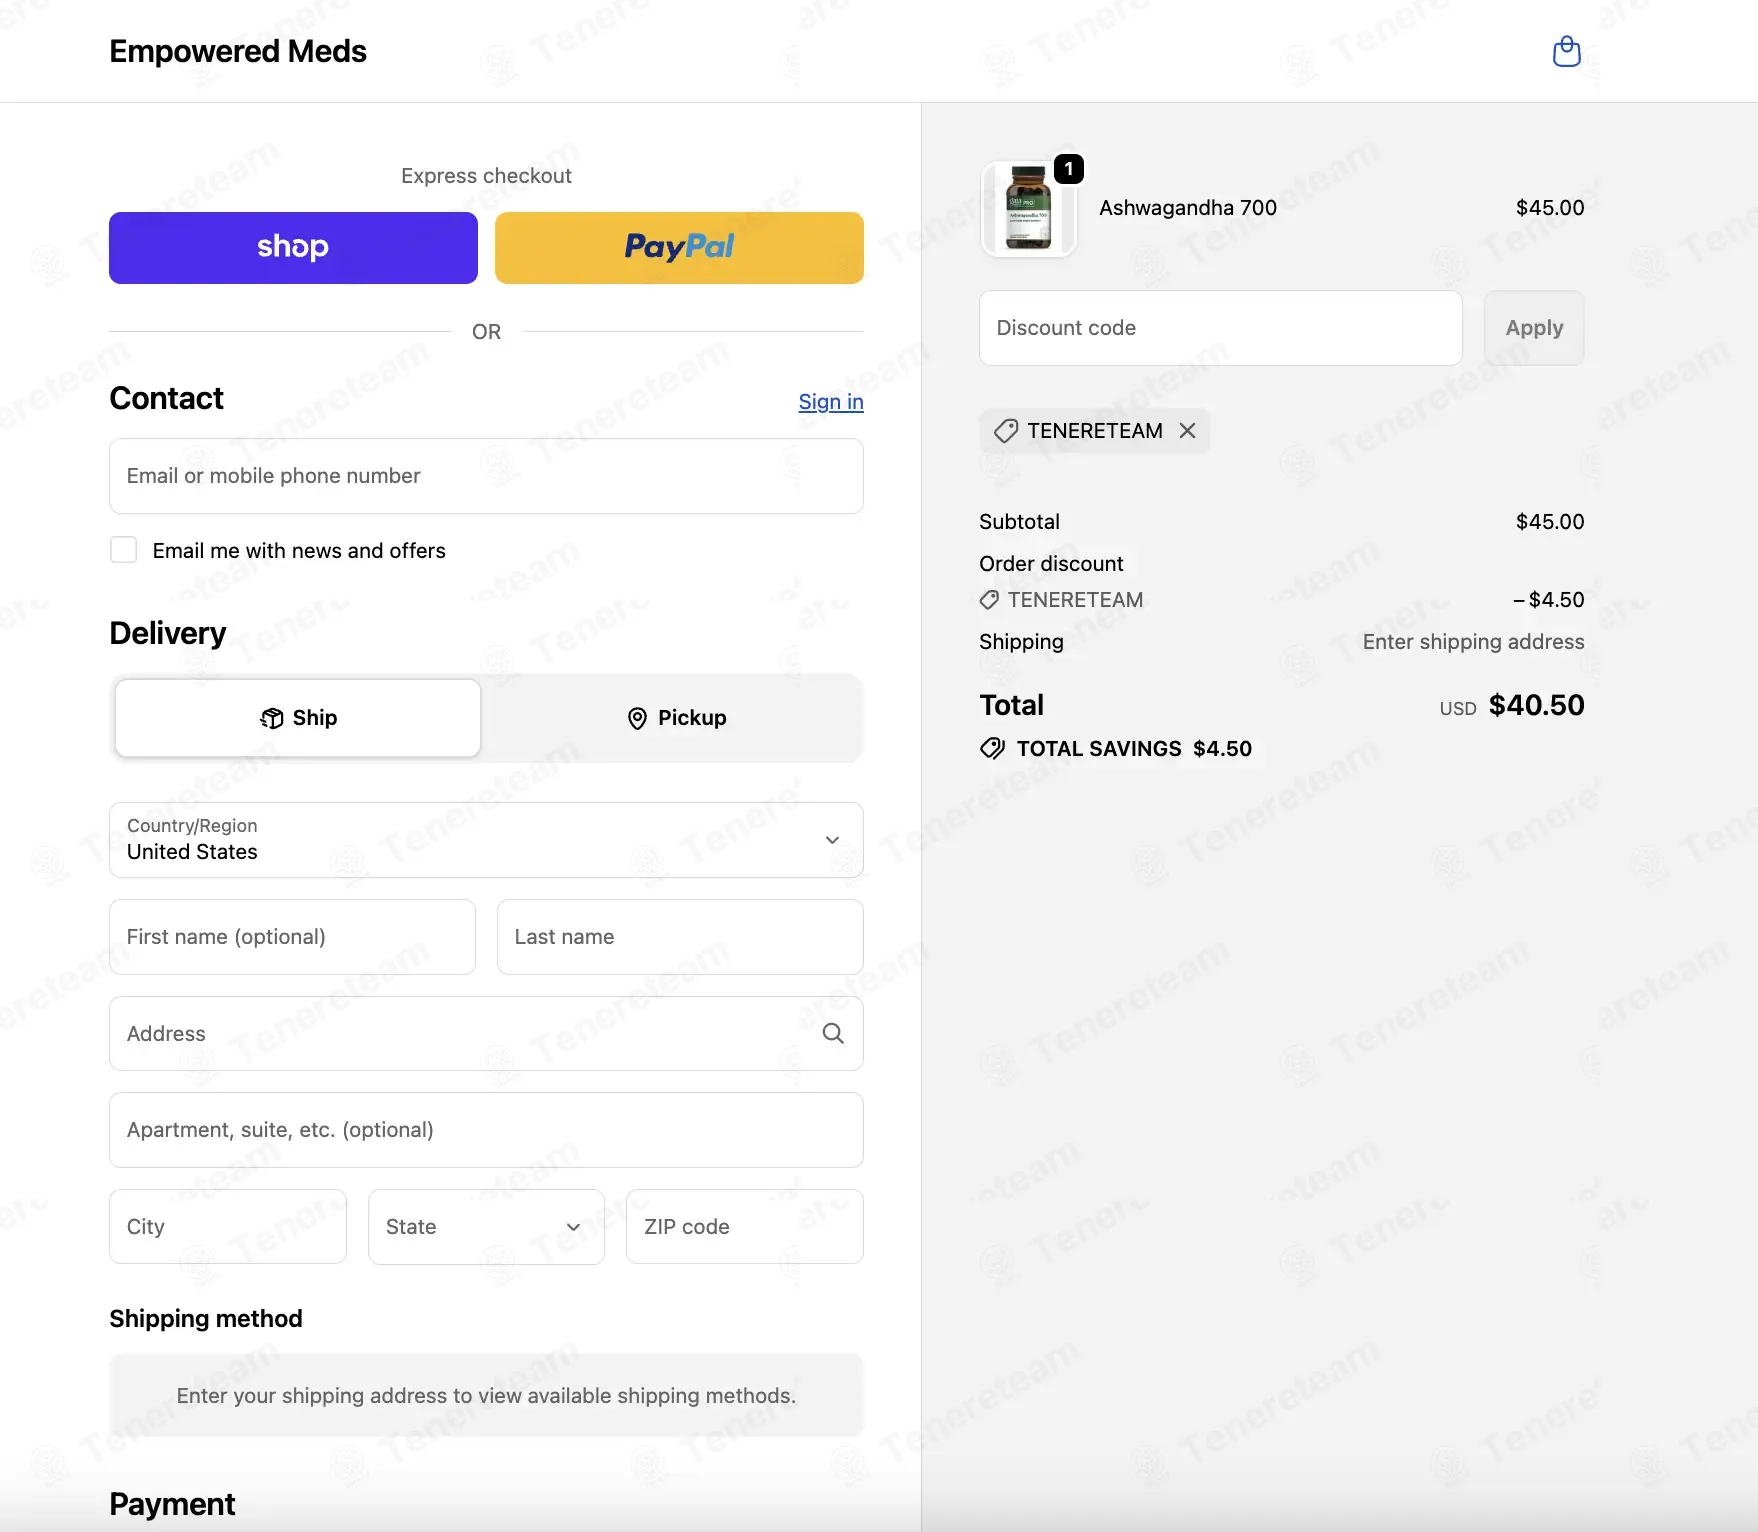Remove the TENERETEAM discount code tag
1758x1532 pixels.
(1187, 431)
